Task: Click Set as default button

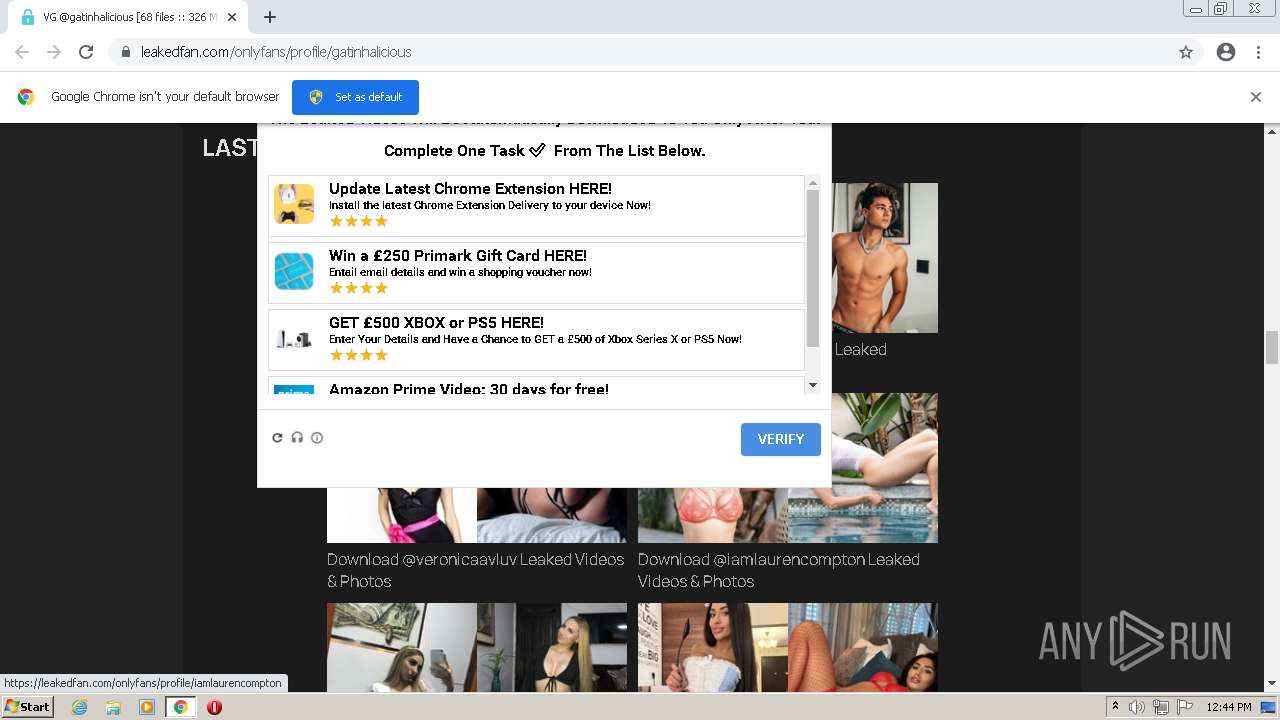Action: click(355, 97)
